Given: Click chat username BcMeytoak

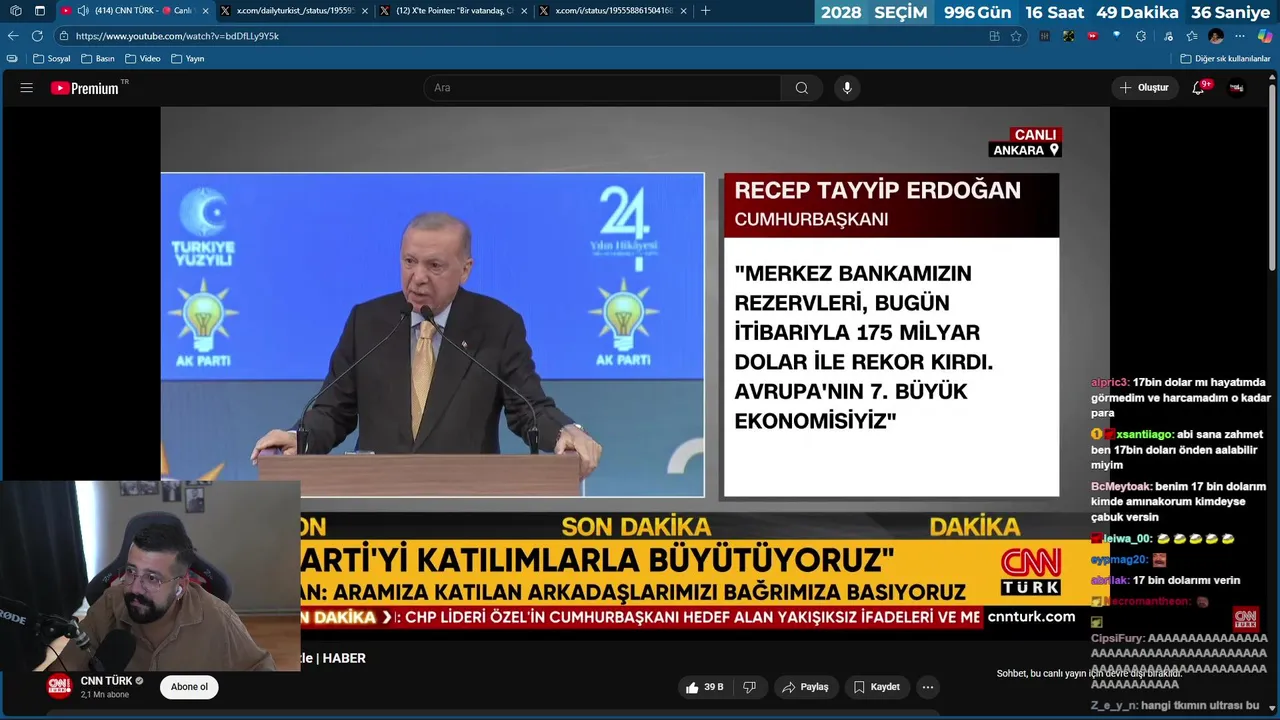Looking at the screenshot, I should 1122,486.
